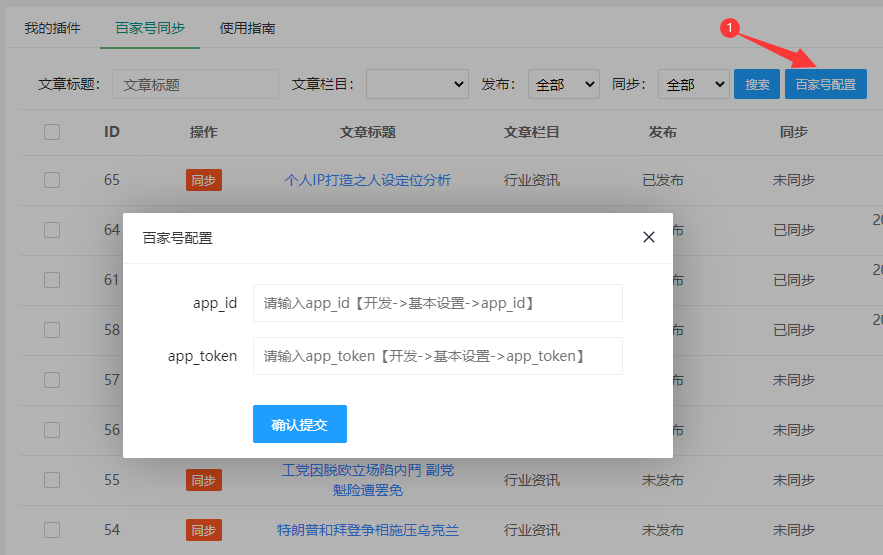Click 行业资讯 category in row 54
This screenshot has width=883, height=555.
[x=532, y=530]
